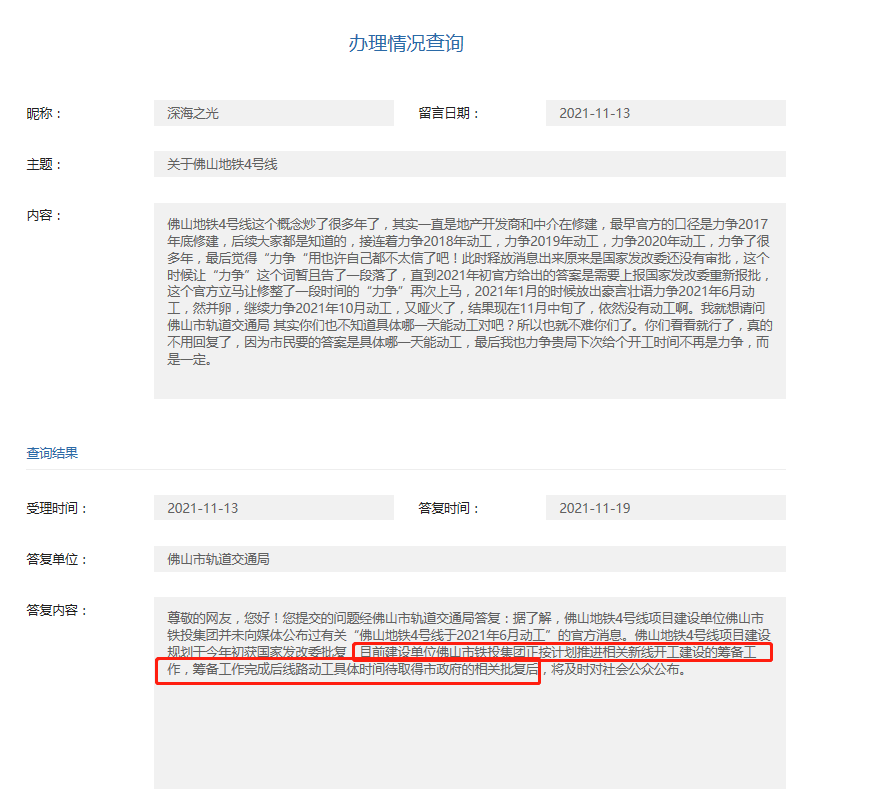Click the 留言日期 label
This screenshot has height=808, width=893.
(449, 113)
